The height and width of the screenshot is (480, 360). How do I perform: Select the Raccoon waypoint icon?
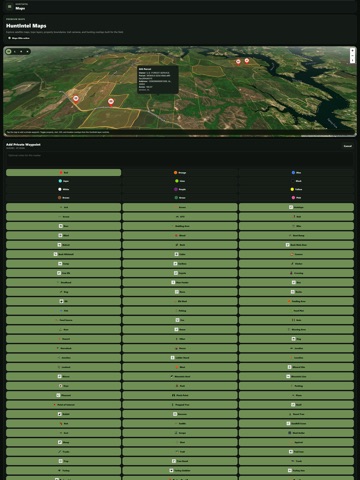tap(180, 414)
